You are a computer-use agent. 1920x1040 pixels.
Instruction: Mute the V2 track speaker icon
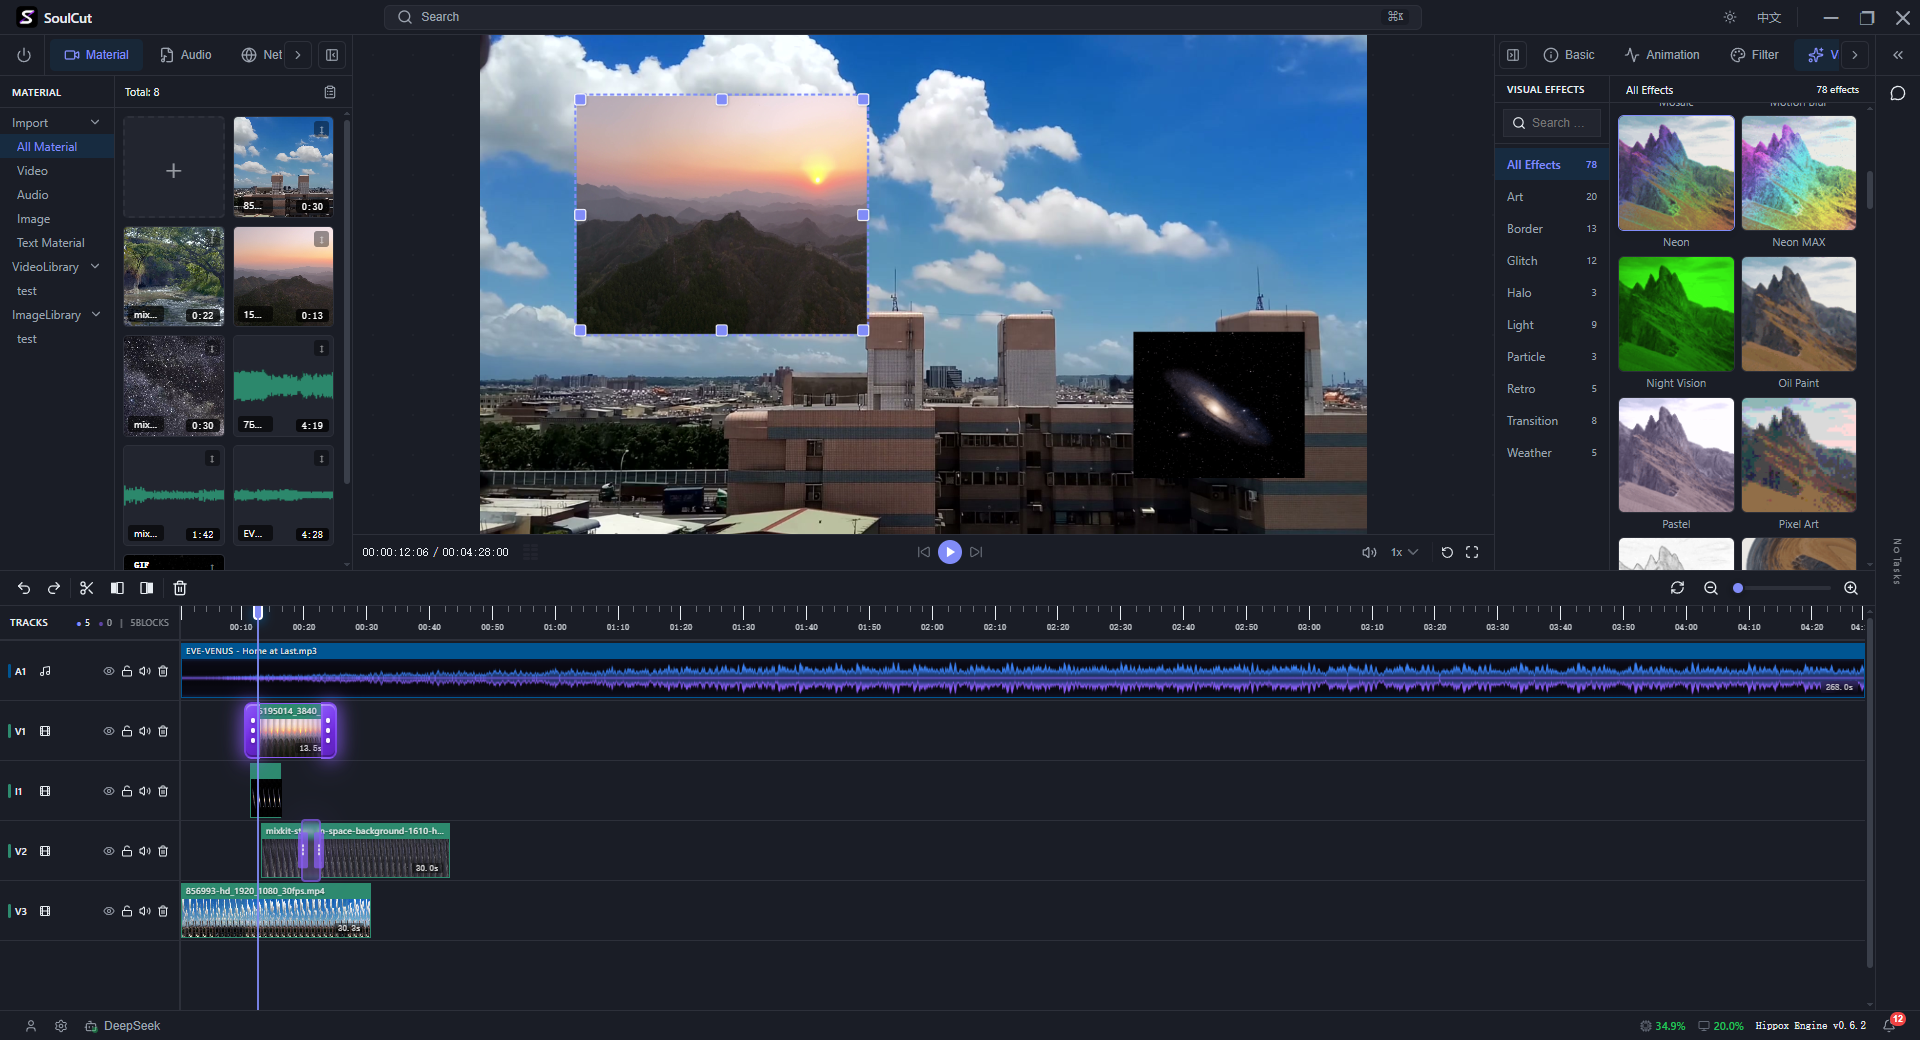point(145,851)
